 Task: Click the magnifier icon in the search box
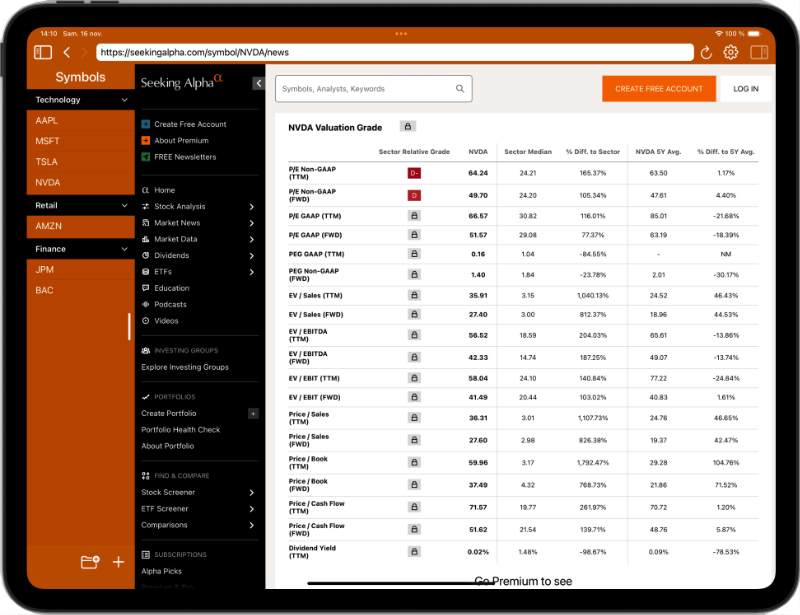pyautogui.click(x=460, y=89)
